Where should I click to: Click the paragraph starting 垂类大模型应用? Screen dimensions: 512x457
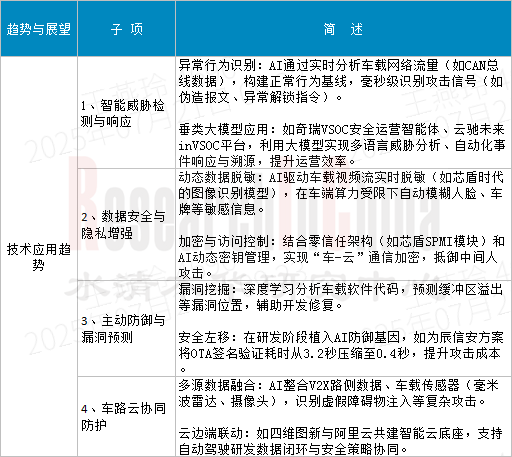click(x=342, y=145)
